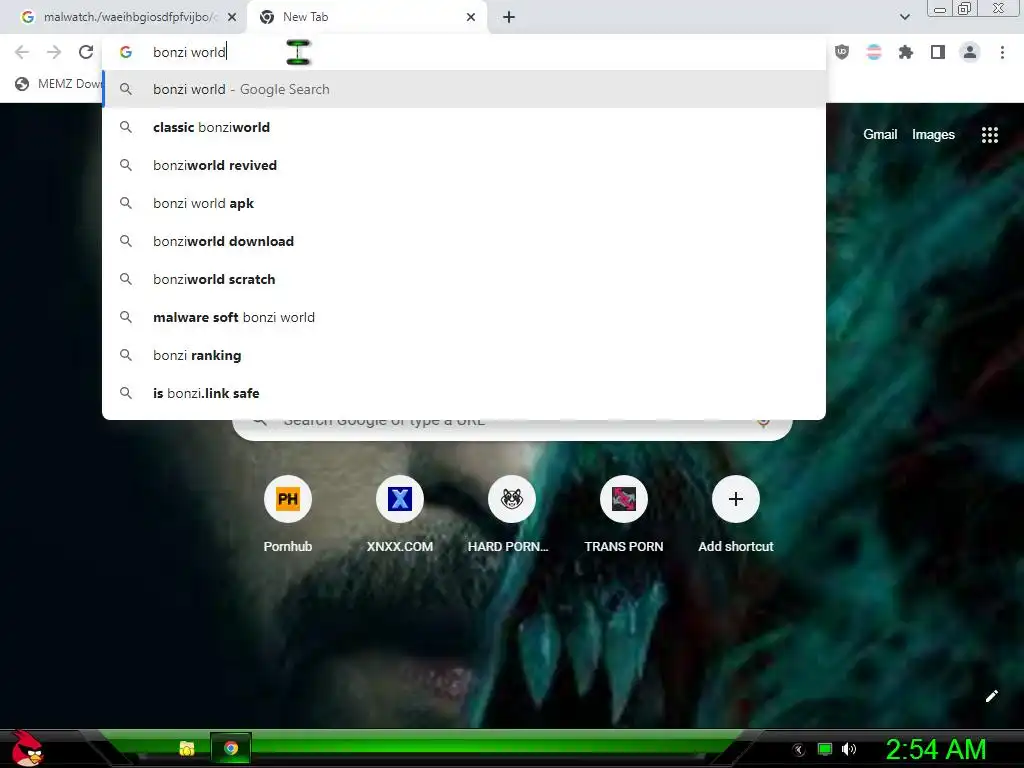The image size is (1024, 768).
Task: Open the Extensions puzzle icon
Action: (906, 52)
